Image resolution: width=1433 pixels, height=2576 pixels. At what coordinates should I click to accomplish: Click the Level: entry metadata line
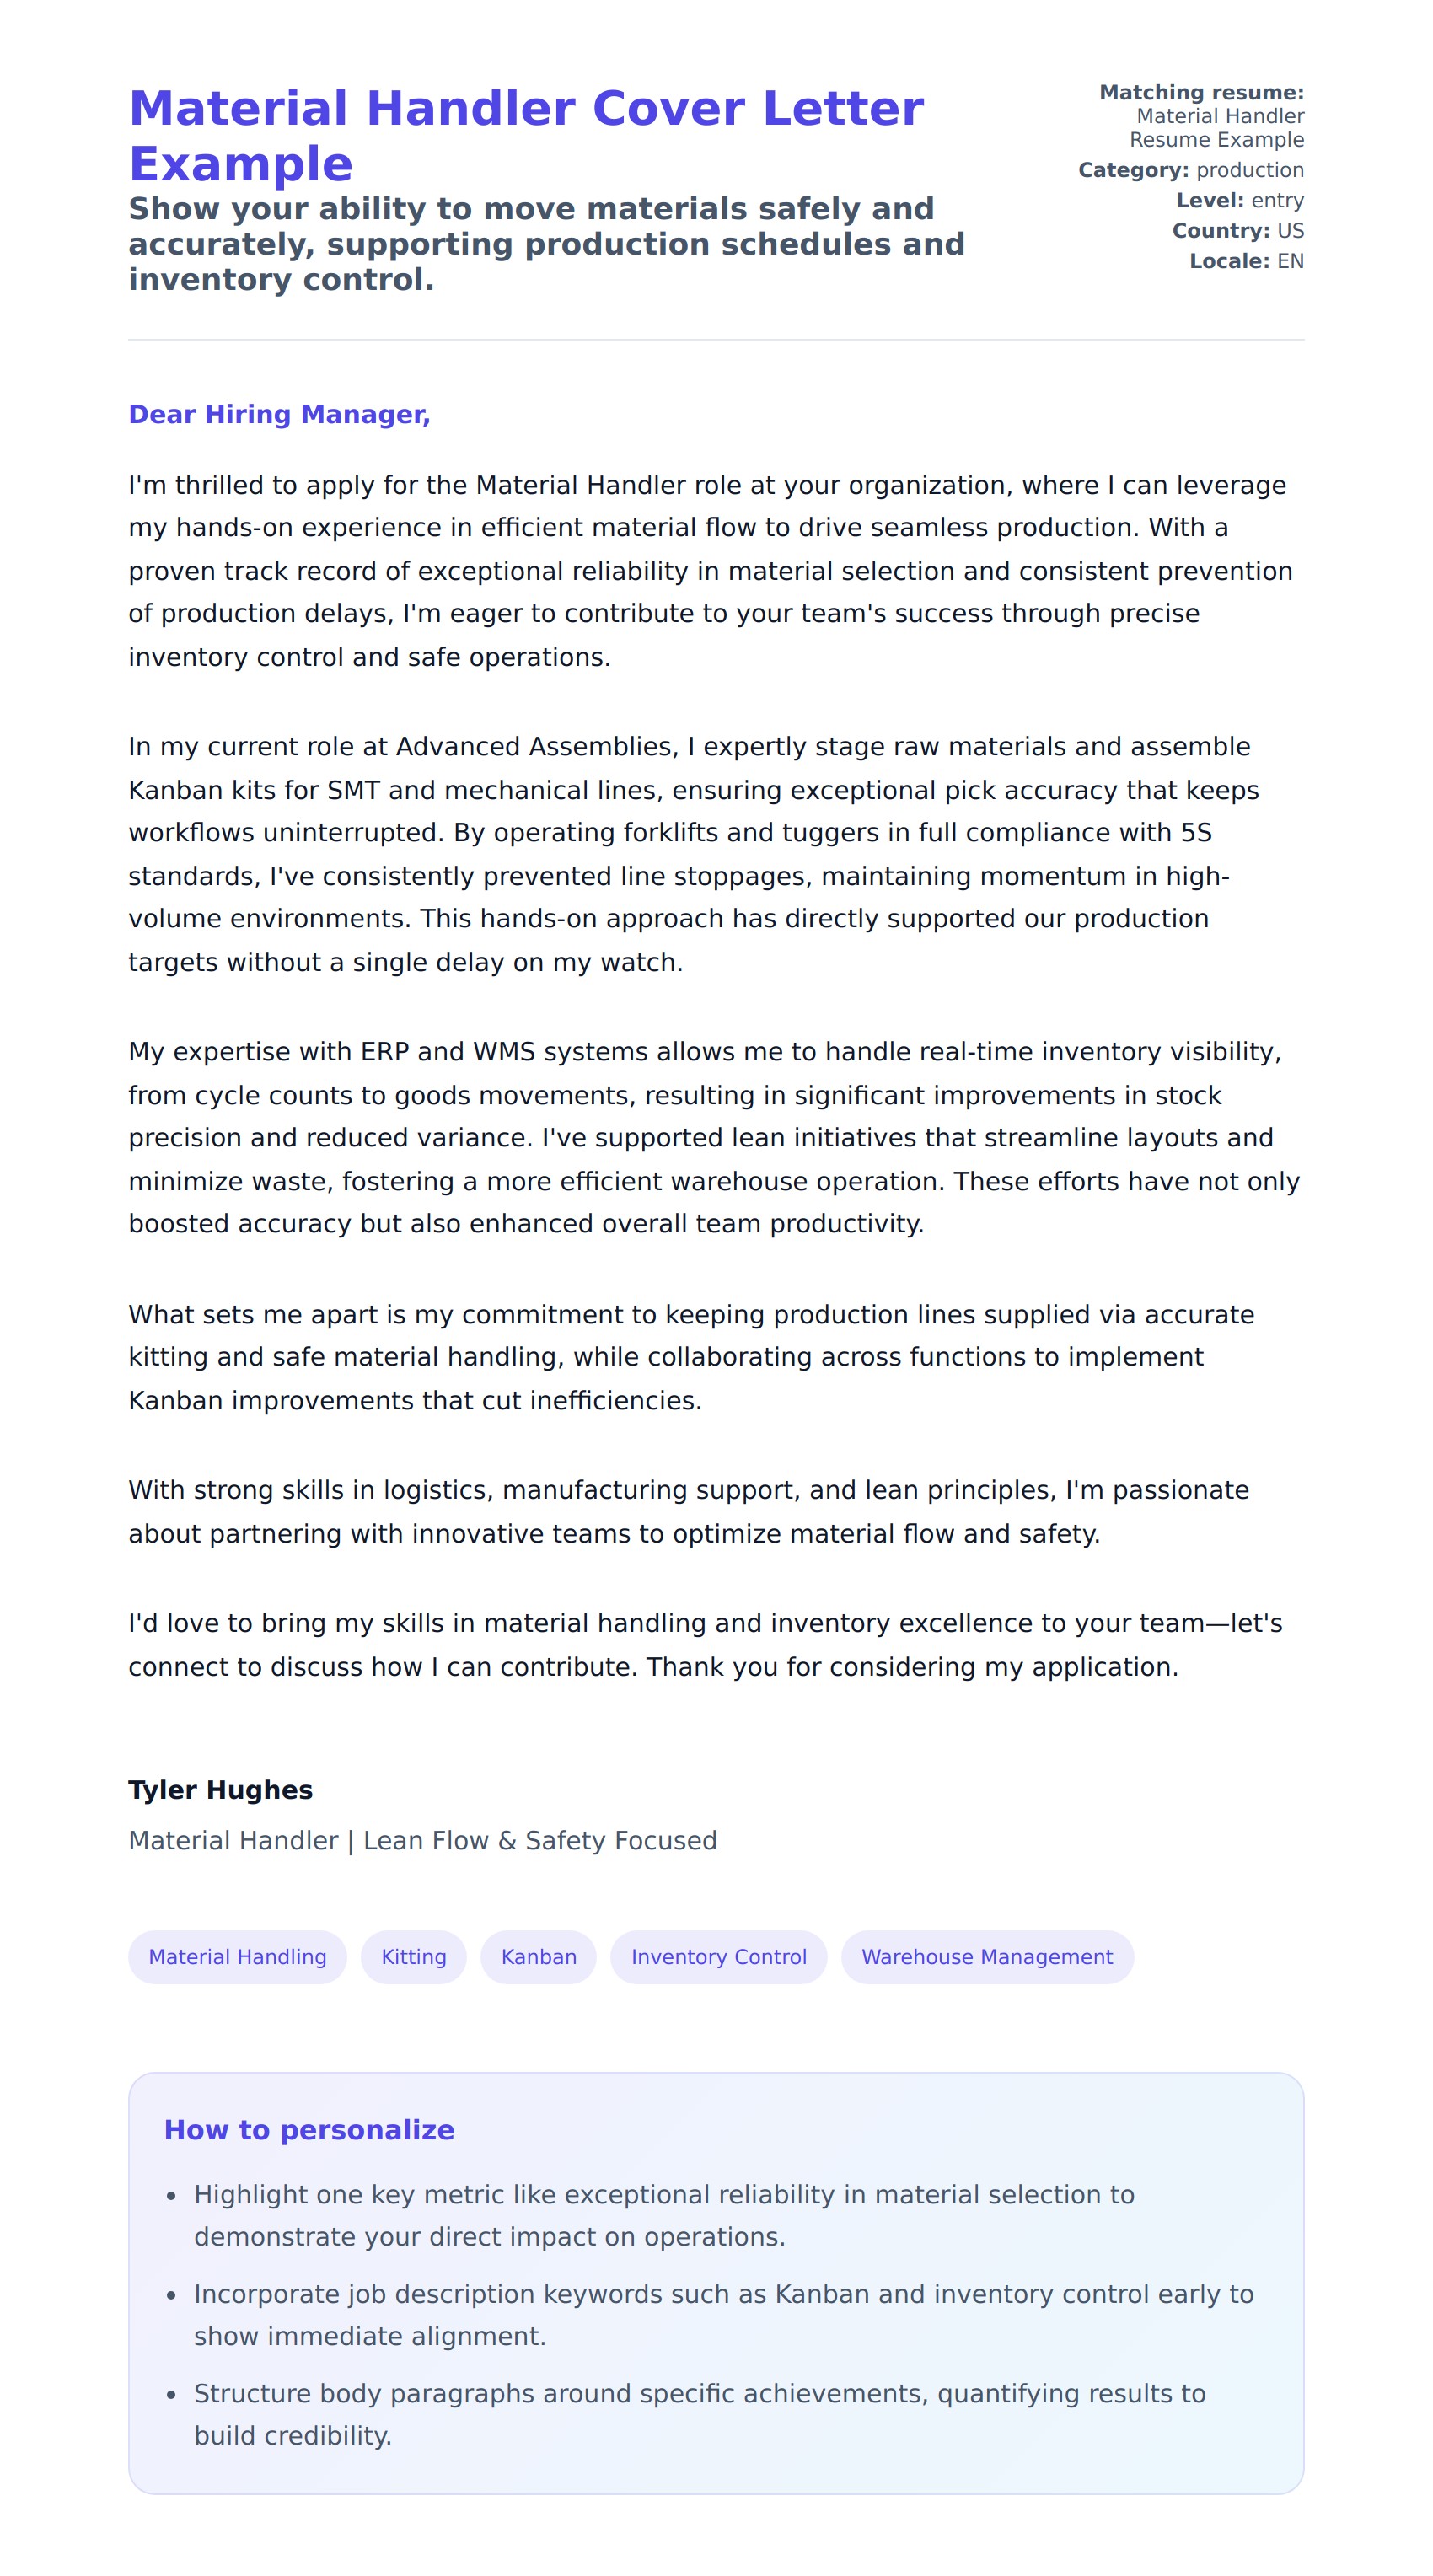[x=1239, y=200]
